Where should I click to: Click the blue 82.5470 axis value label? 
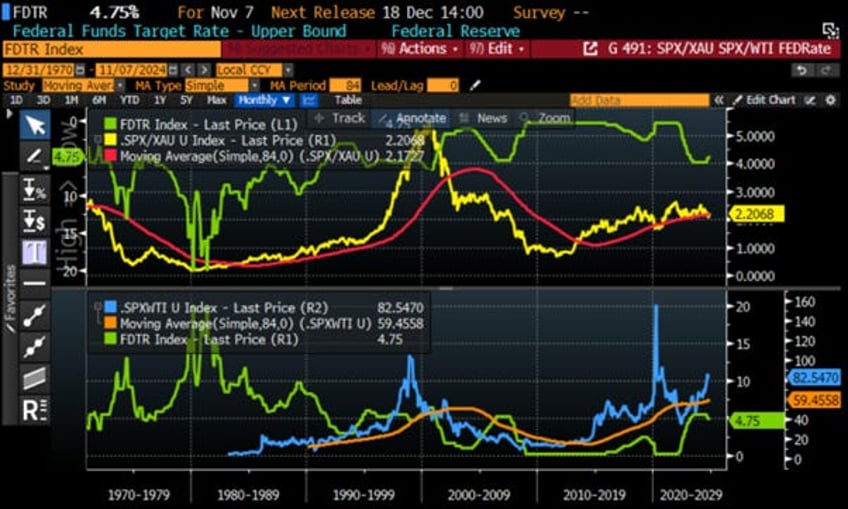[x=814, y=377]
